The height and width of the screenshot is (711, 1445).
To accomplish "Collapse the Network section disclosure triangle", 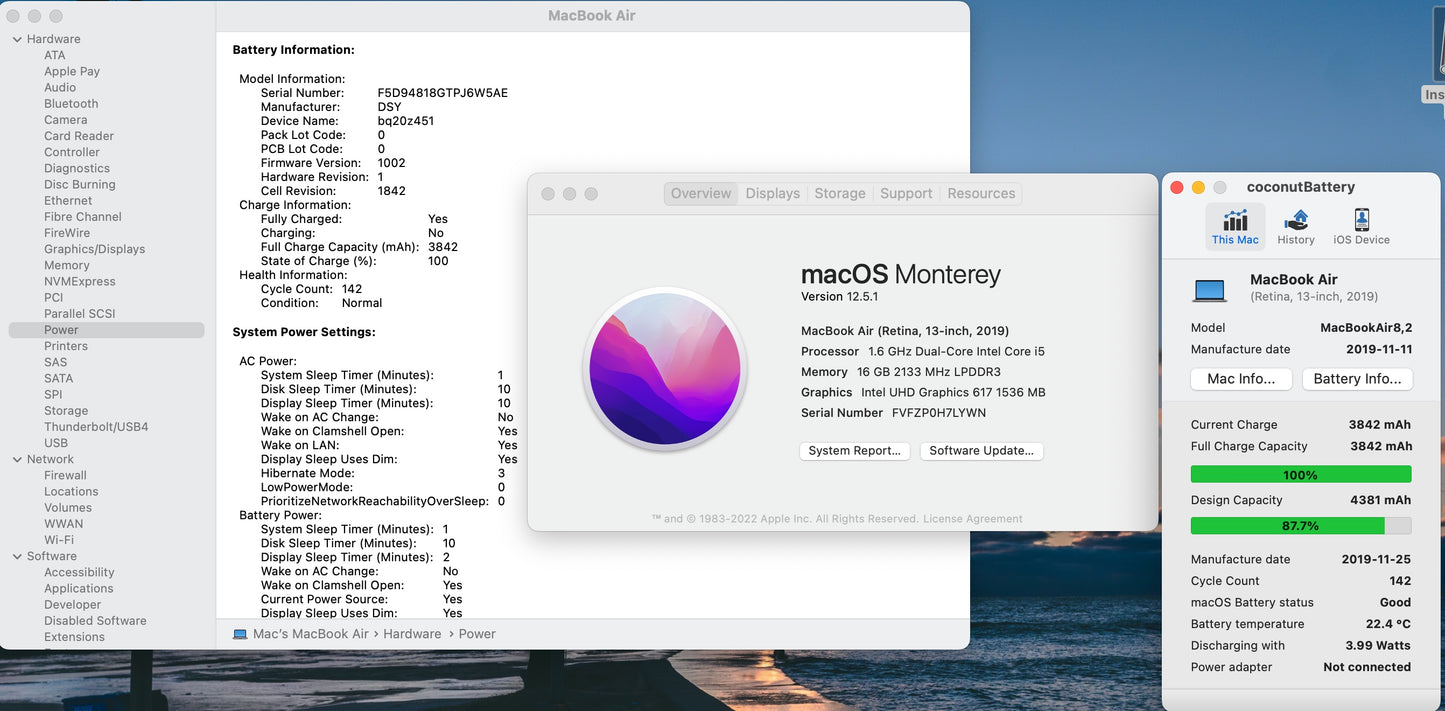I will [17, 459].
